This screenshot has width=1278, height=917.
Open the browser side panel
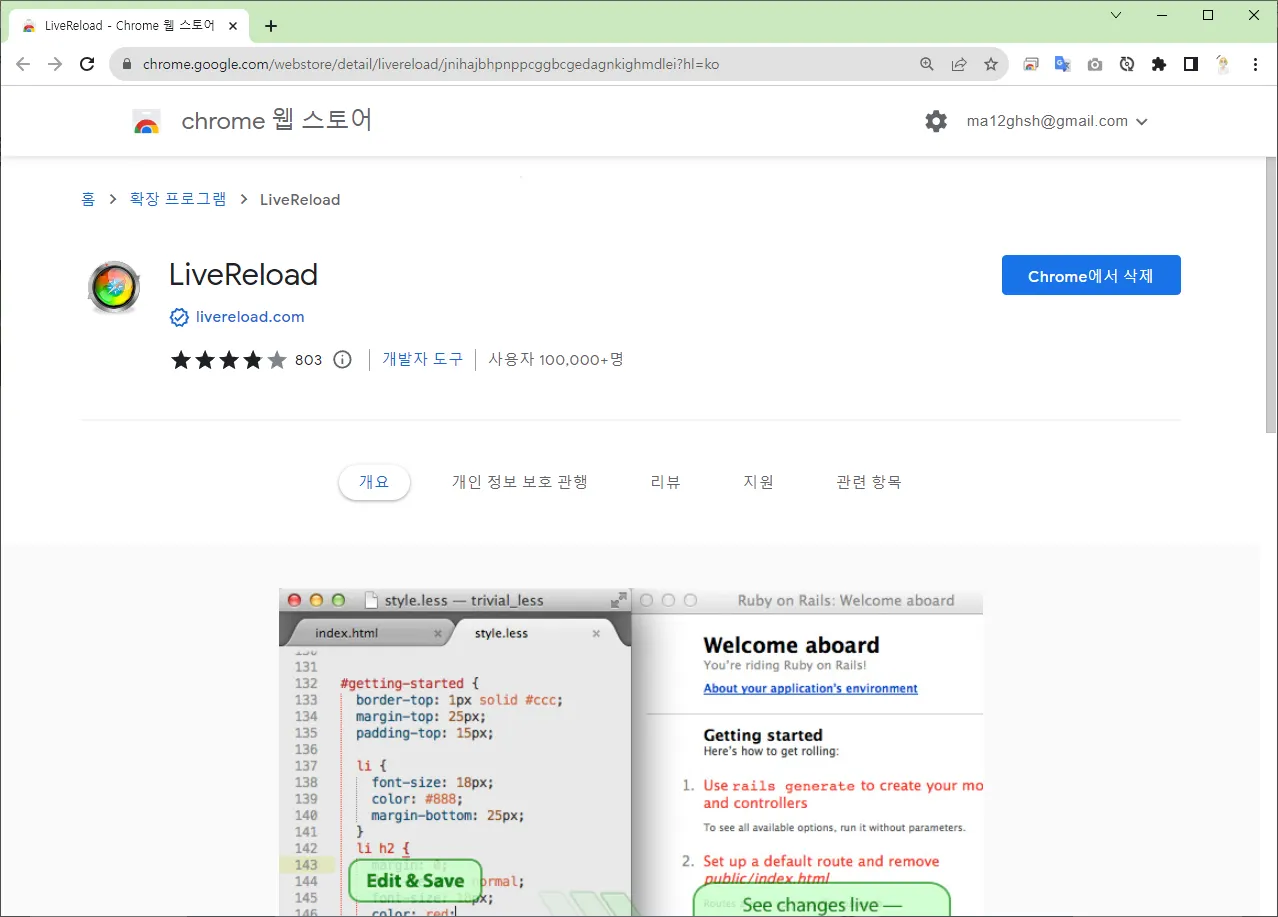pos(1191,64)
